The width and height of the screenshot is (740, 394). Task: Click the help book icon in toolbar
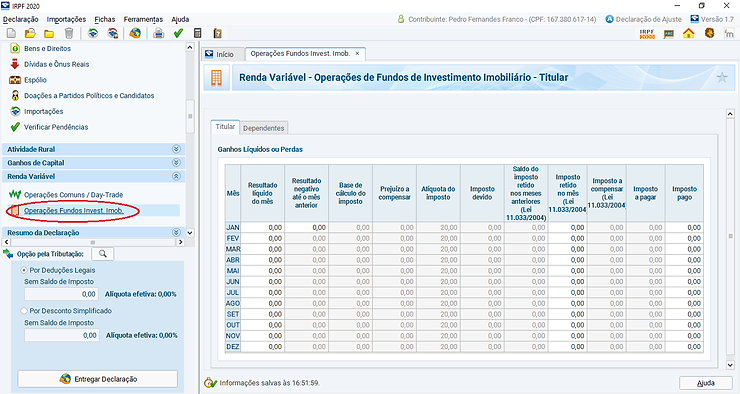(217, 34)
